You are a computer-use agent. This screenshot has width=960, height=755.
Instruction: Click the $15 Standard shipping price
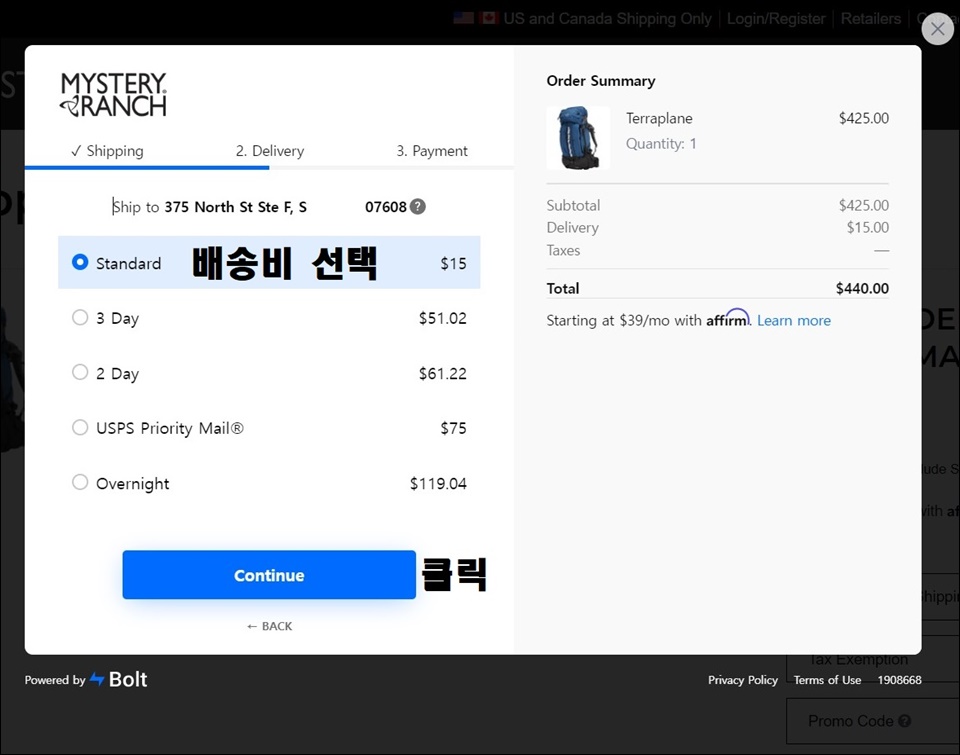pos(454,263)
